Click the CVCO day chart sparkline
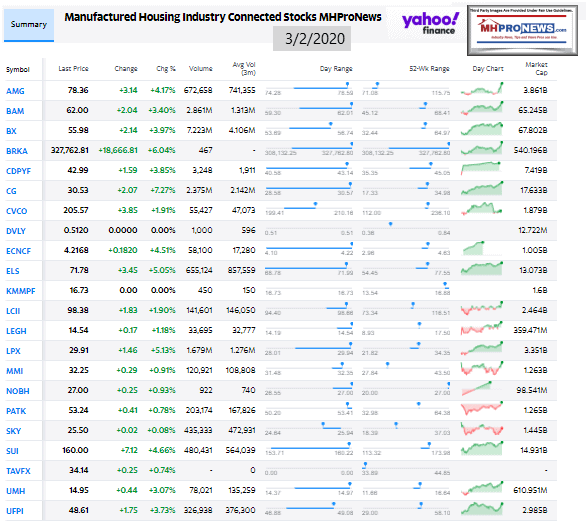 tap(482, 208)
